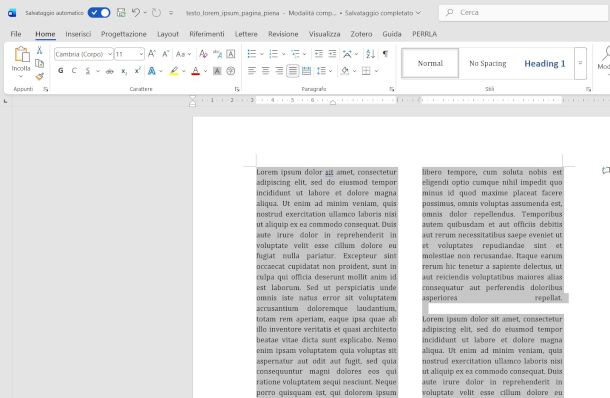Align text to the right
This screenshot has width=610, height=398.
tap(279, 71)
